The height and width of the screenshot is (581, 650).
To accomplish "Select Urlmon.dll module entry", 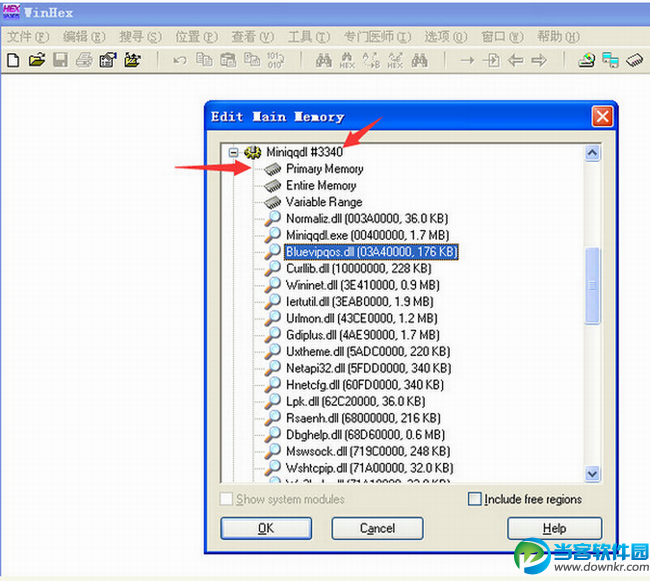I will (362, 318).
